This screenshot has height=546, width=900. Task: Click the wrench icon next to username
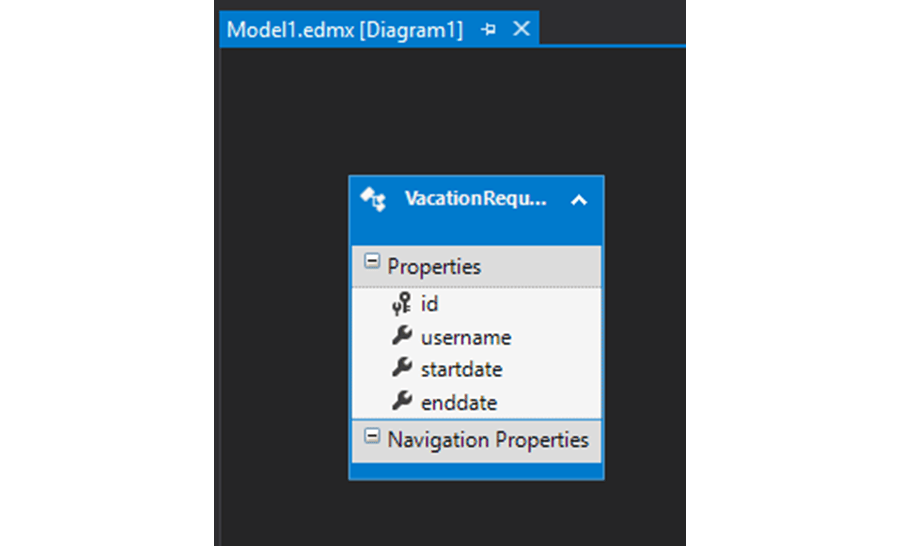[x=402, y=336]
